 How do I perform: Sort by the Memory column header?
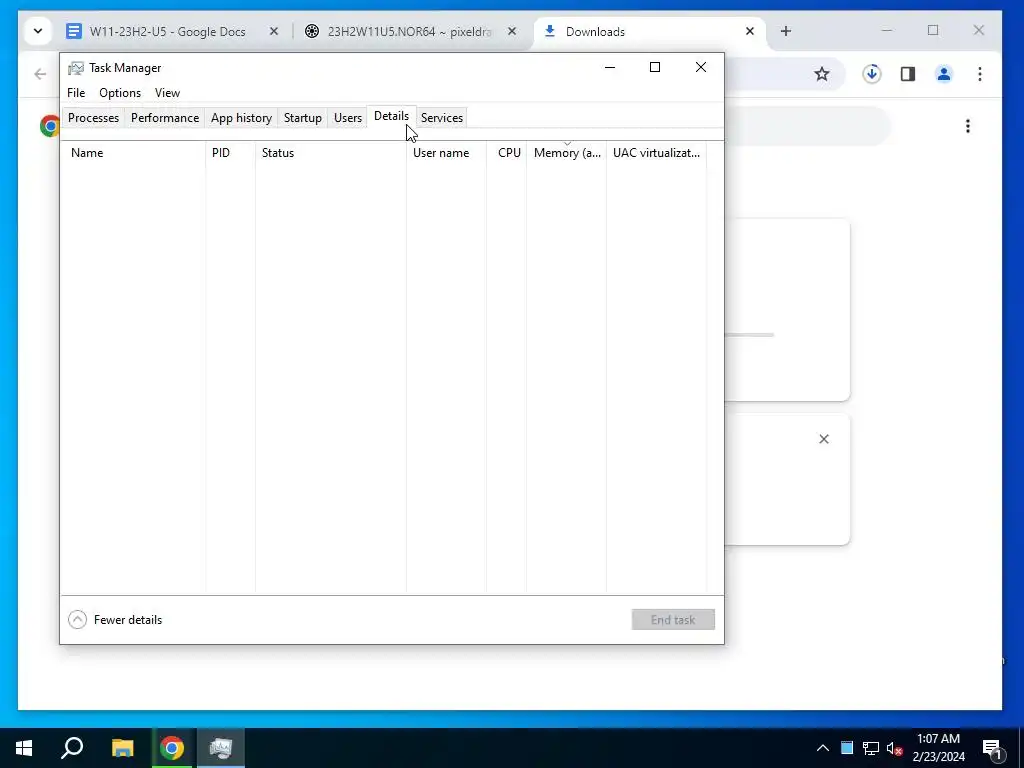[566, 153]
